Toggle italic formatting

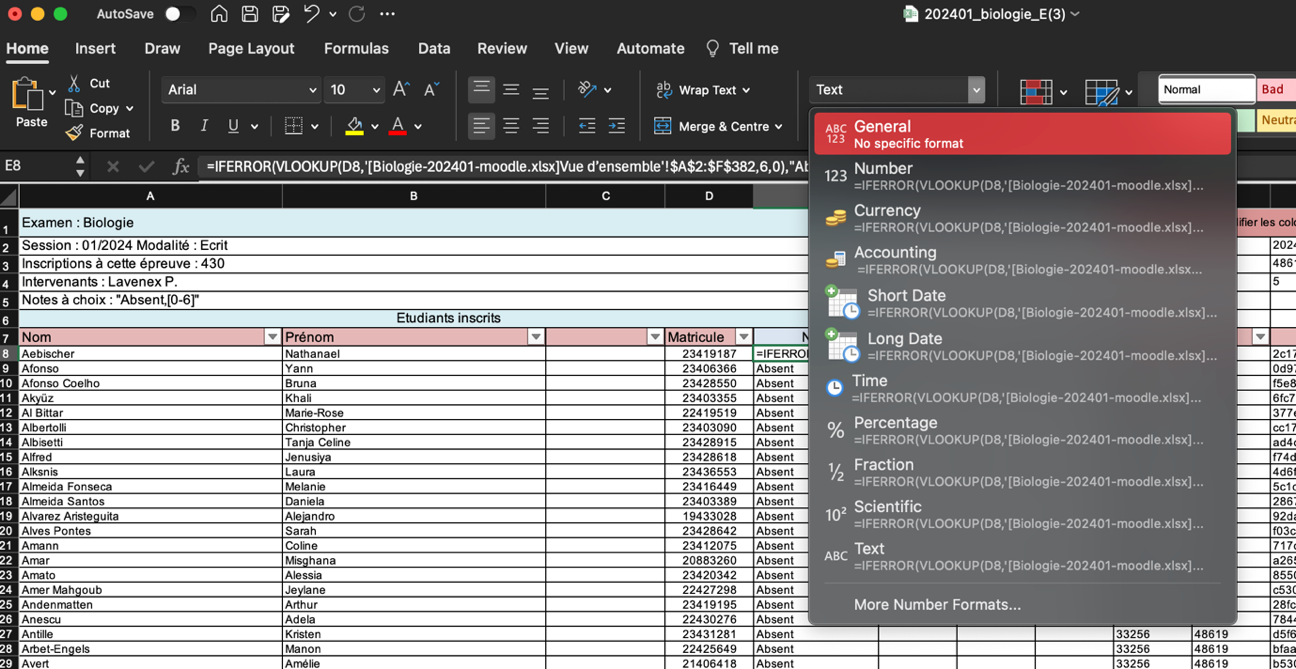tap(203, 125)
